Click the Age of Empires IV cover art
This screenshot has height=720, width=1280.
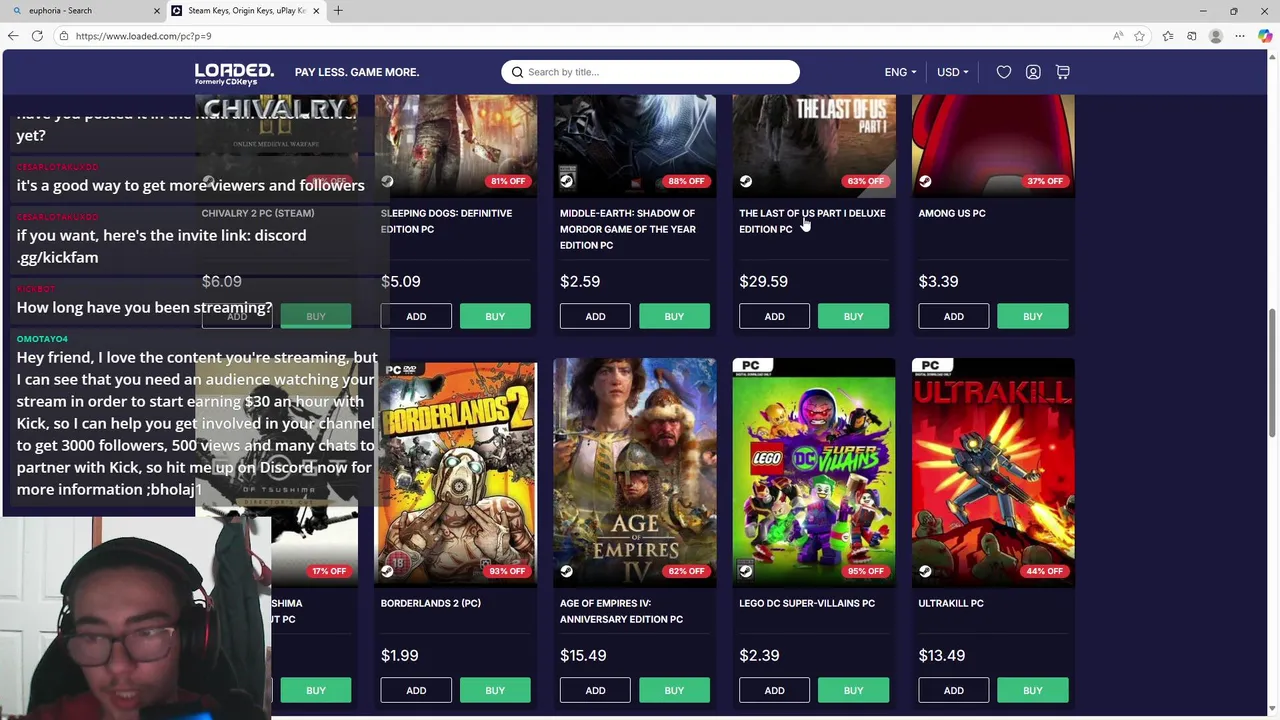pyautogui.click(x=635, y=472)
